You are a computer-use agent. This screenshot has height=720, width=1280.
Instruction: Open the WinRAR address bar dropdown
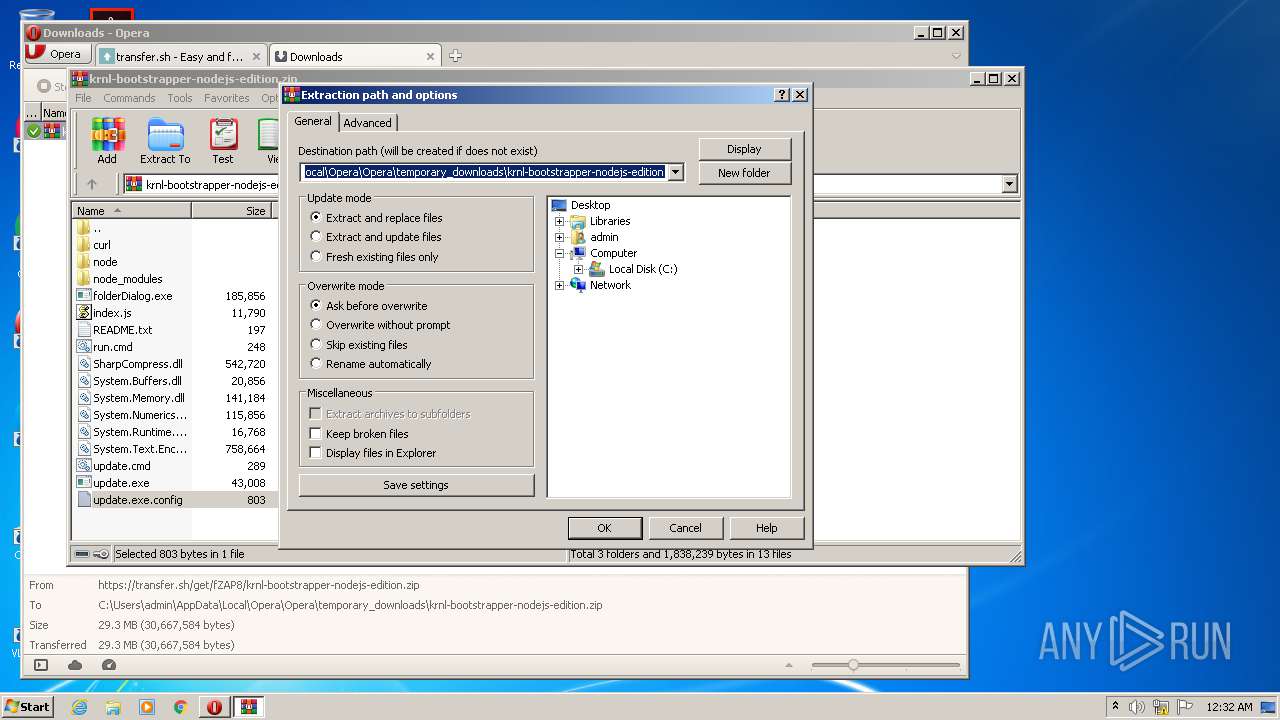click(1009, 184)
